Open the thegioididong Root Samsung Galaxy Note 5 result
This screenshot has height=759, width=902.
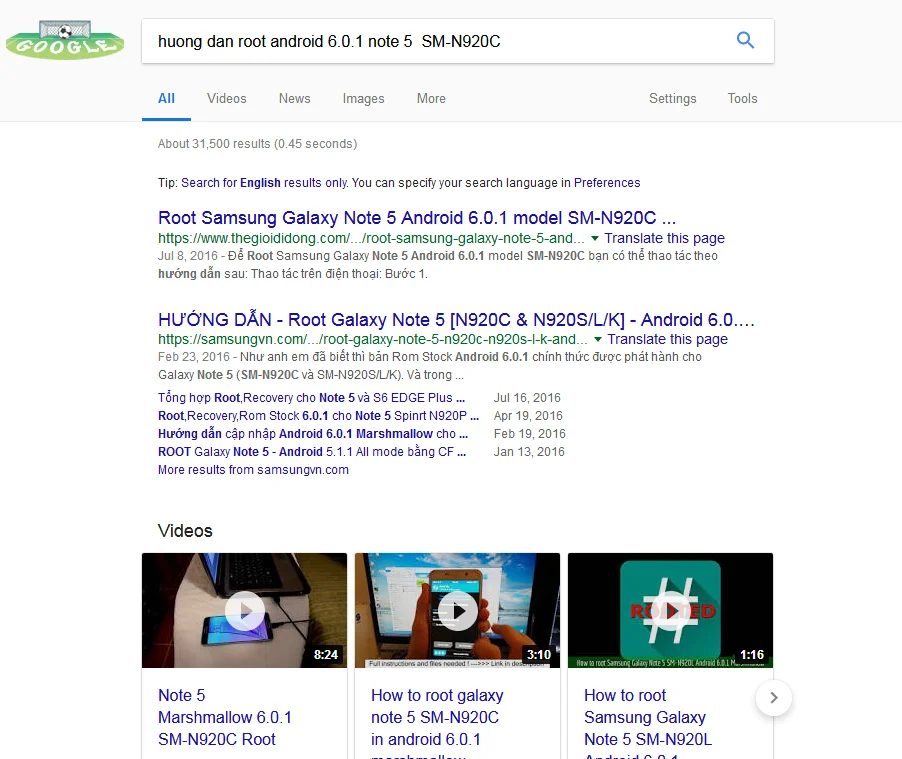tap(417, 218)
